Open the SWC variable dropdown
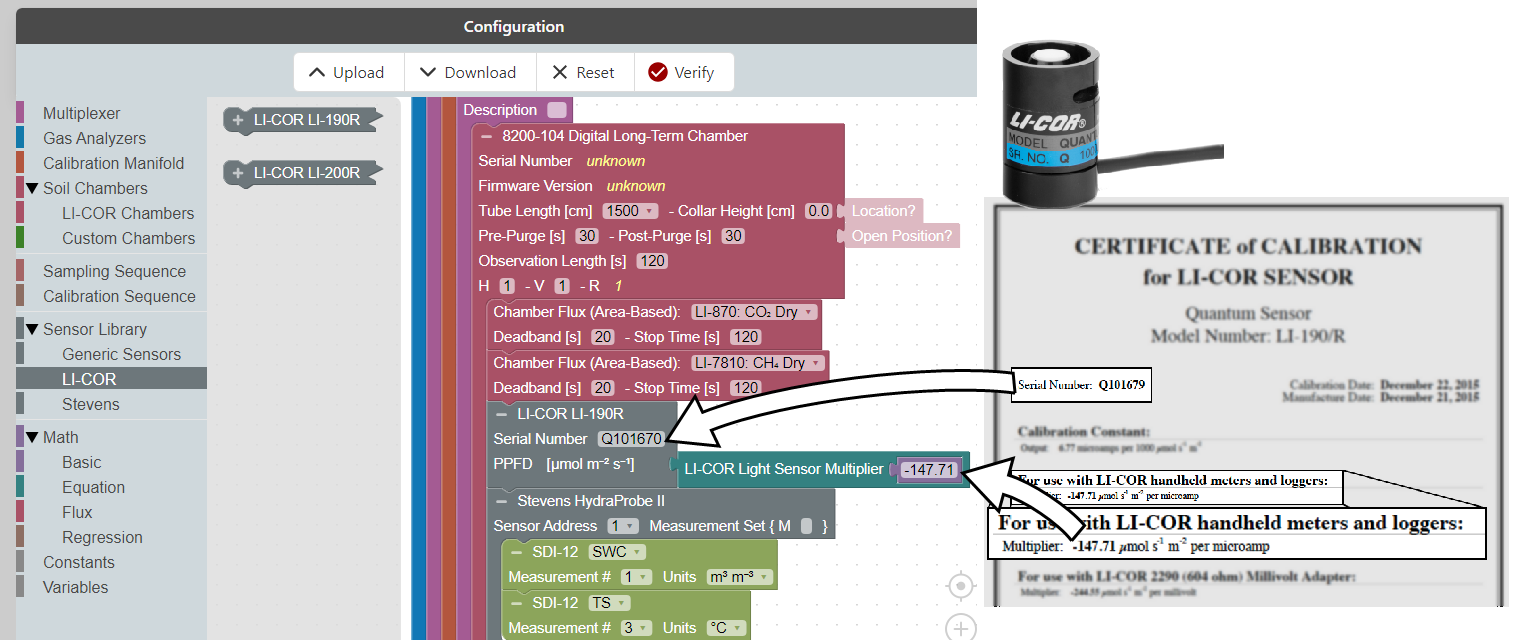 tap(617, 551)
